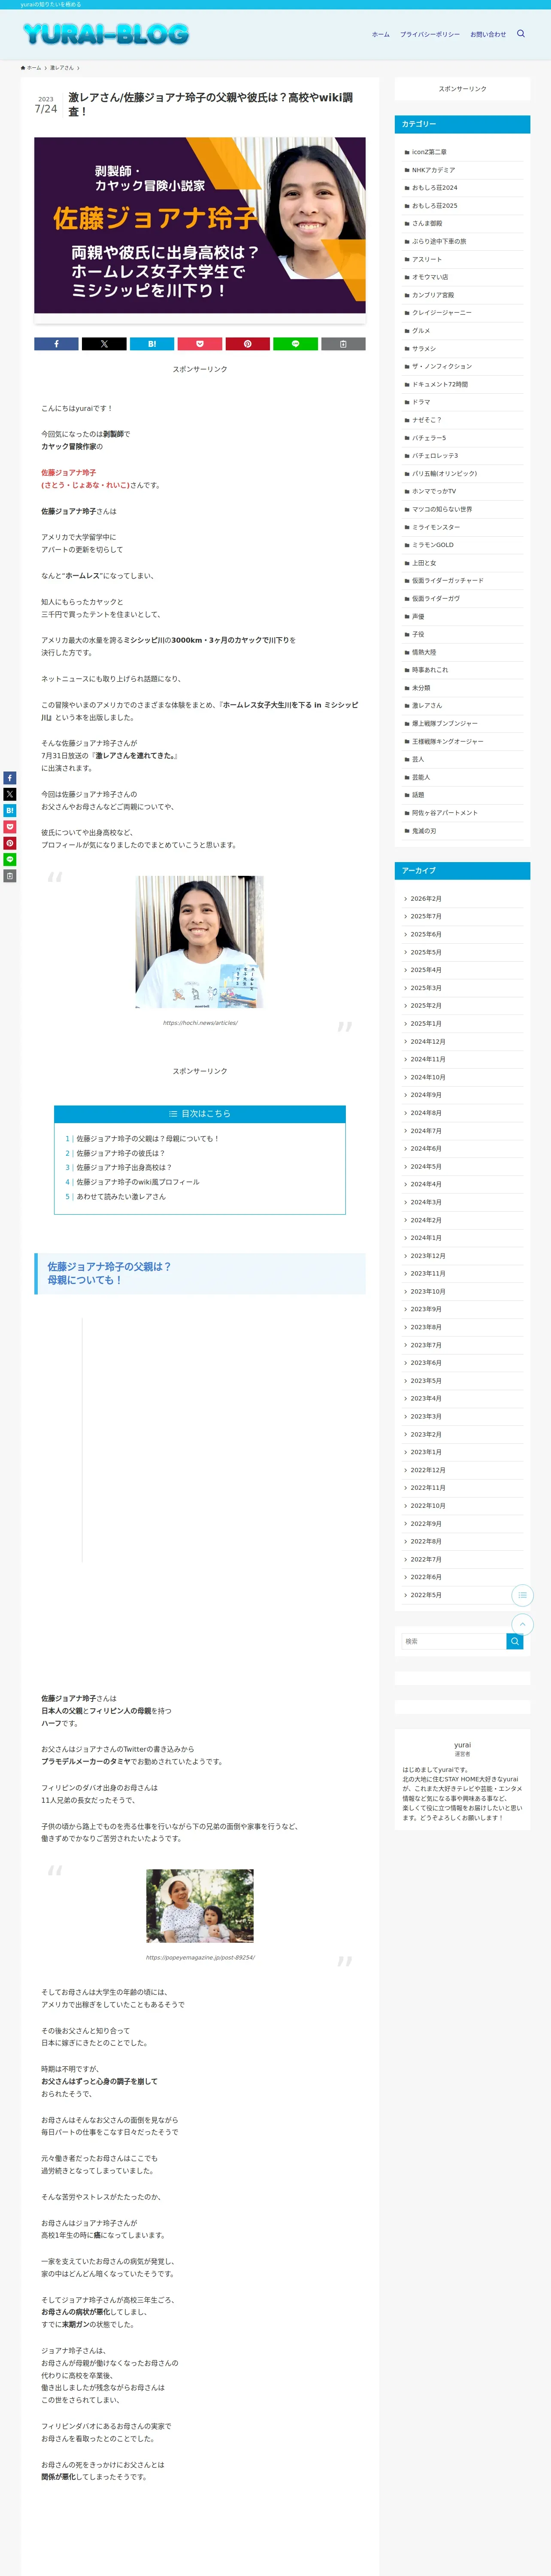
Task: Click the mother-and-child photo from popeyemagazine
Action: 200,1906
